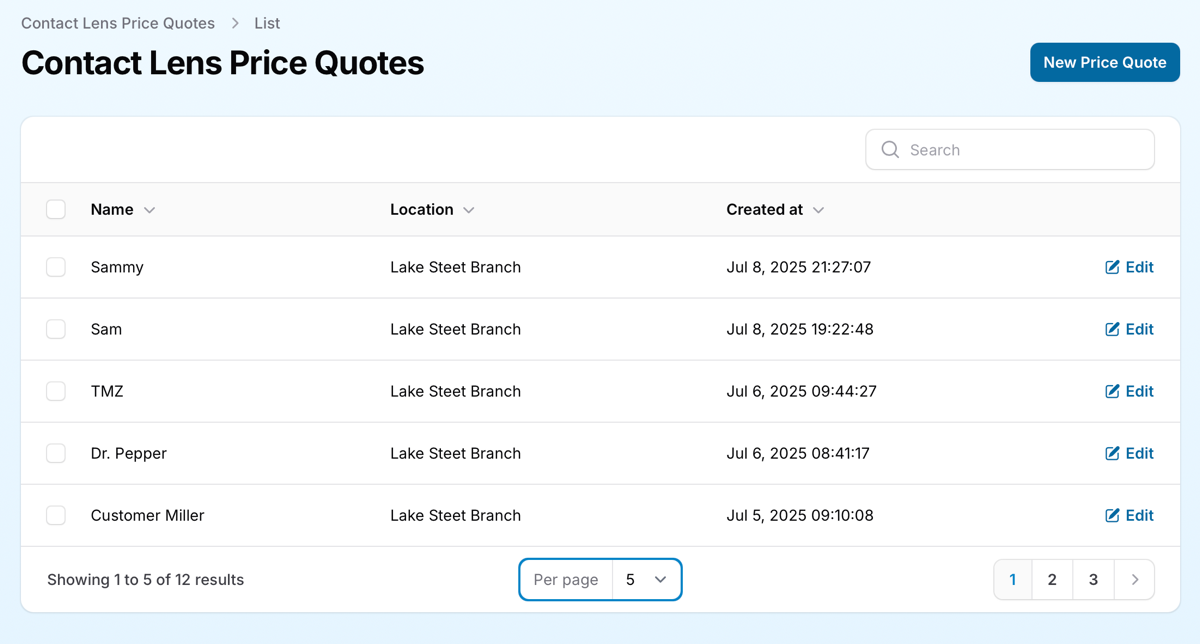Screen dimensions: 1200x644
Task: Go to next page using arrow icon
Action: click(x=1134, y=580)
